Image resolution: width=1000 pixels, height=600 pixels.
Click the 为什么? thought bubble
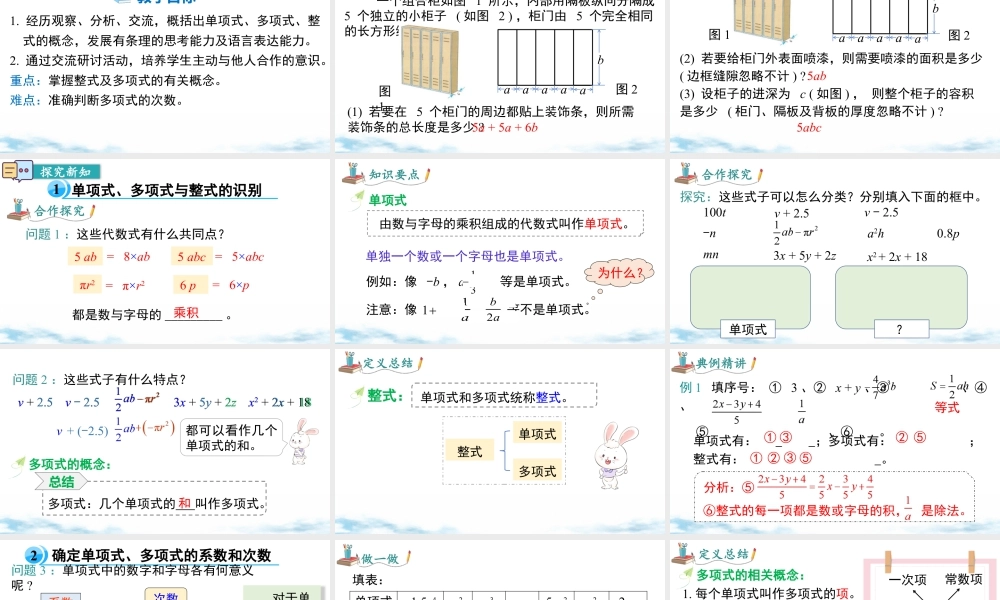pyautogui.click(x=619, y=271)
